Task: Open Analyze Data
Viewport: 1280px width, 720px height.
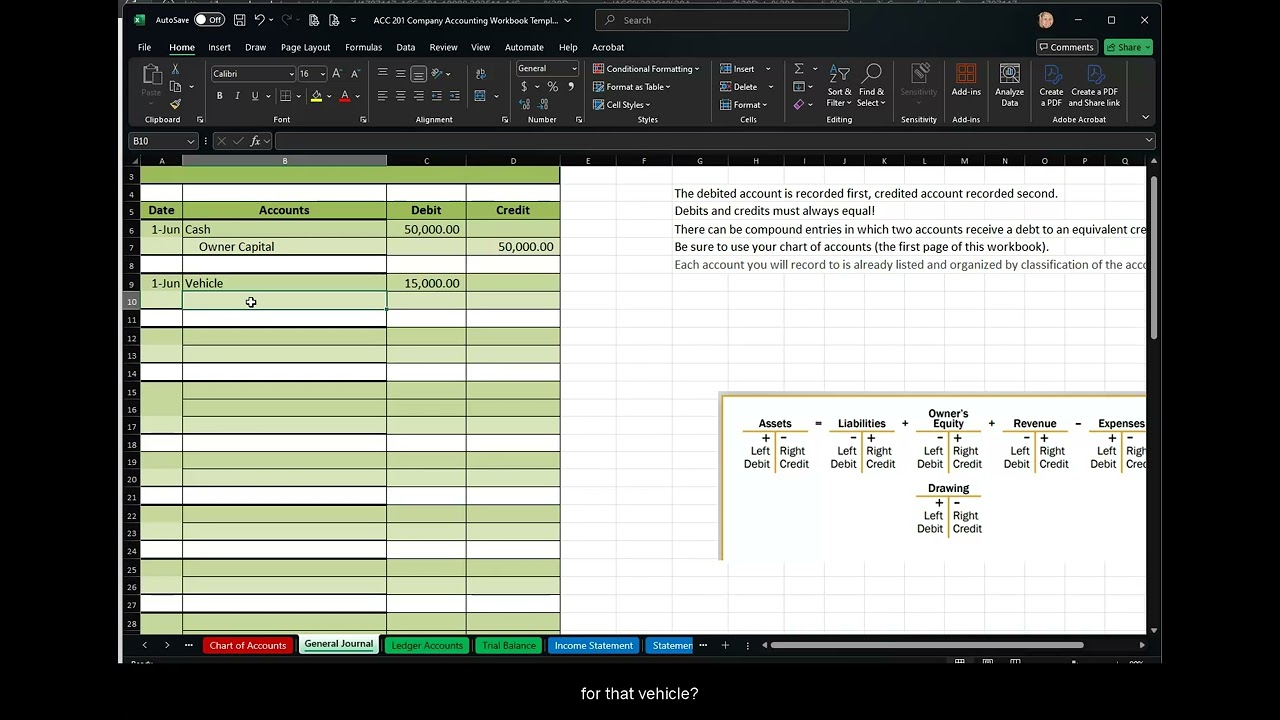Action: pos(1010,85)
